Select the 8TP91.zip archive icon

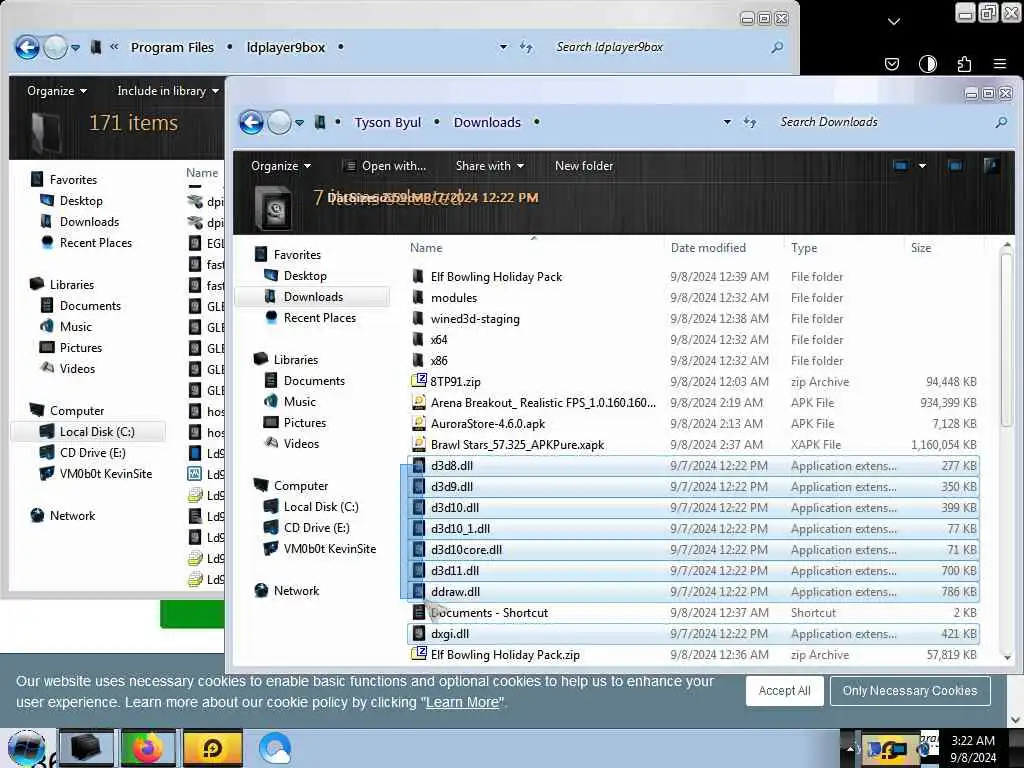pyautogui.click(x=419, y=381)
